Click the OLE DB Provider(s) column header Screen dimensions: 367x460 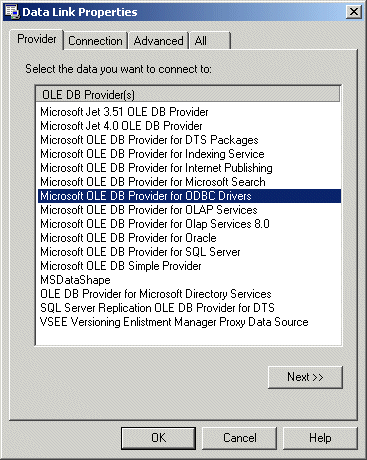pyautogui.click(x=188, y=95)
